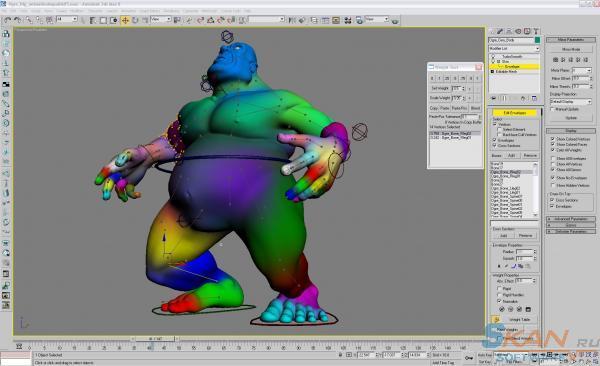Collapse the Mirror Parameters rollout
Image resolution: width=600 pixels, height=366 pixels.
(571, 40)
